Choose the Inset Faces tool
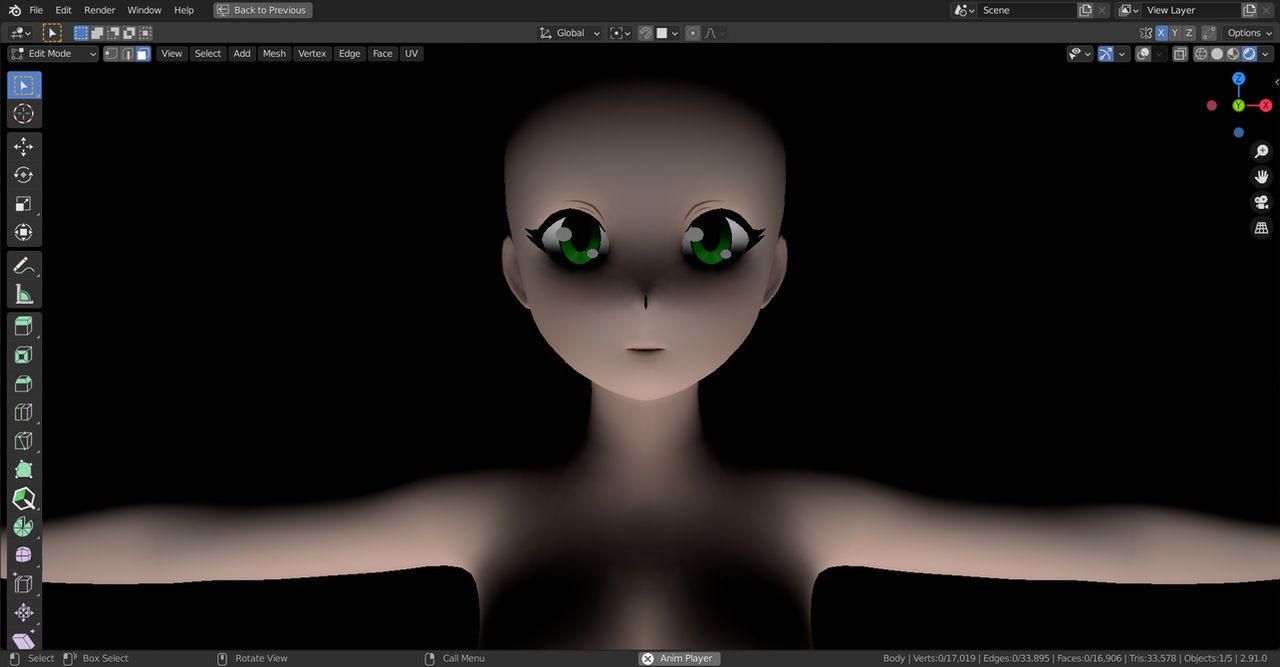 [24, 355]
